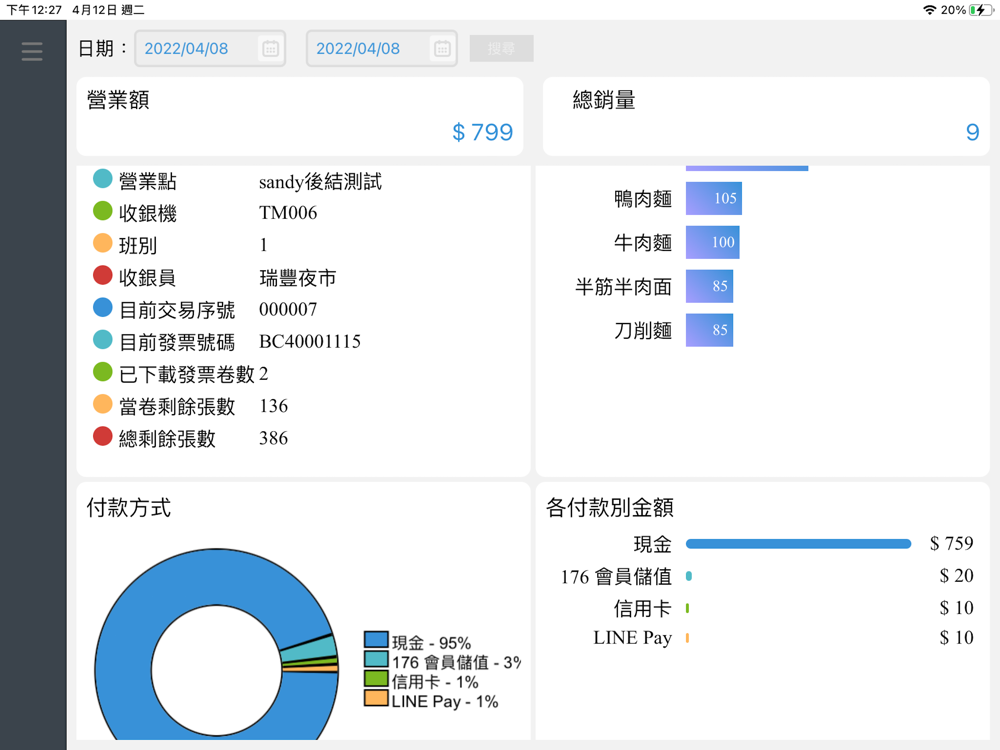Click the 刀削麵 bar showing 85
This screenshot has width=1000, height=750.
[709, 330]
